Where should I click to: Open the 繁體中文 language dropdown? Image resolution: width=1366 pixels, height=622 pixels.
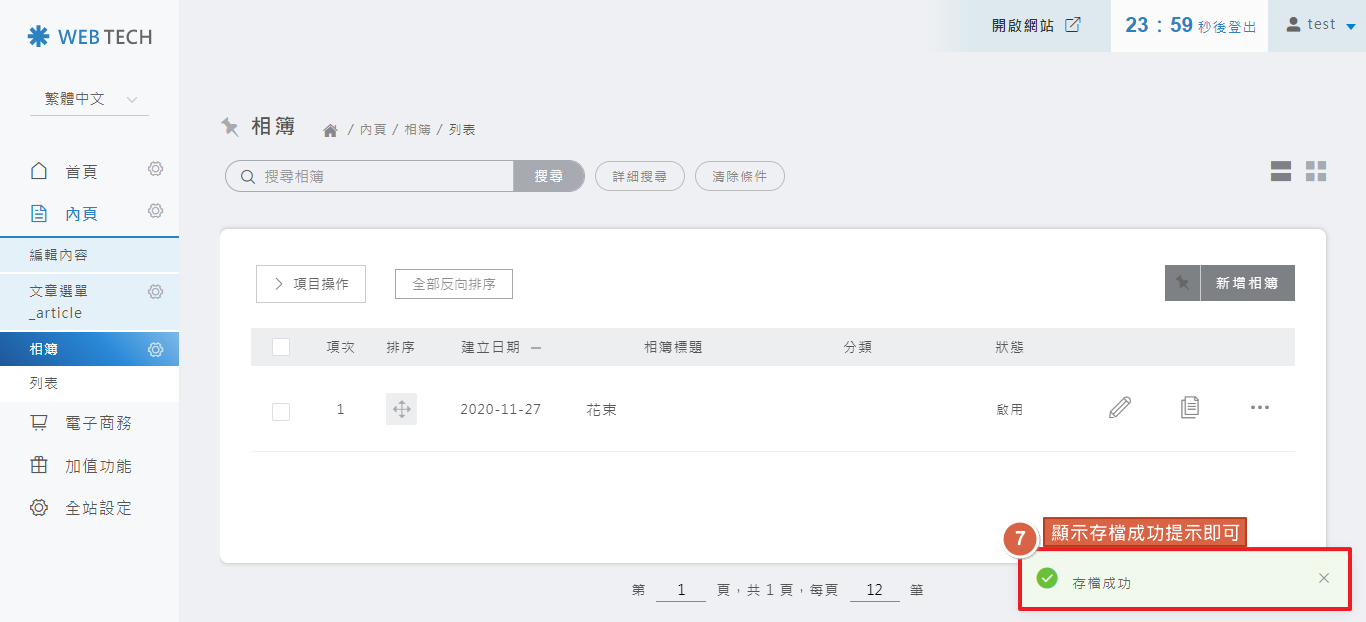(89, 99)
